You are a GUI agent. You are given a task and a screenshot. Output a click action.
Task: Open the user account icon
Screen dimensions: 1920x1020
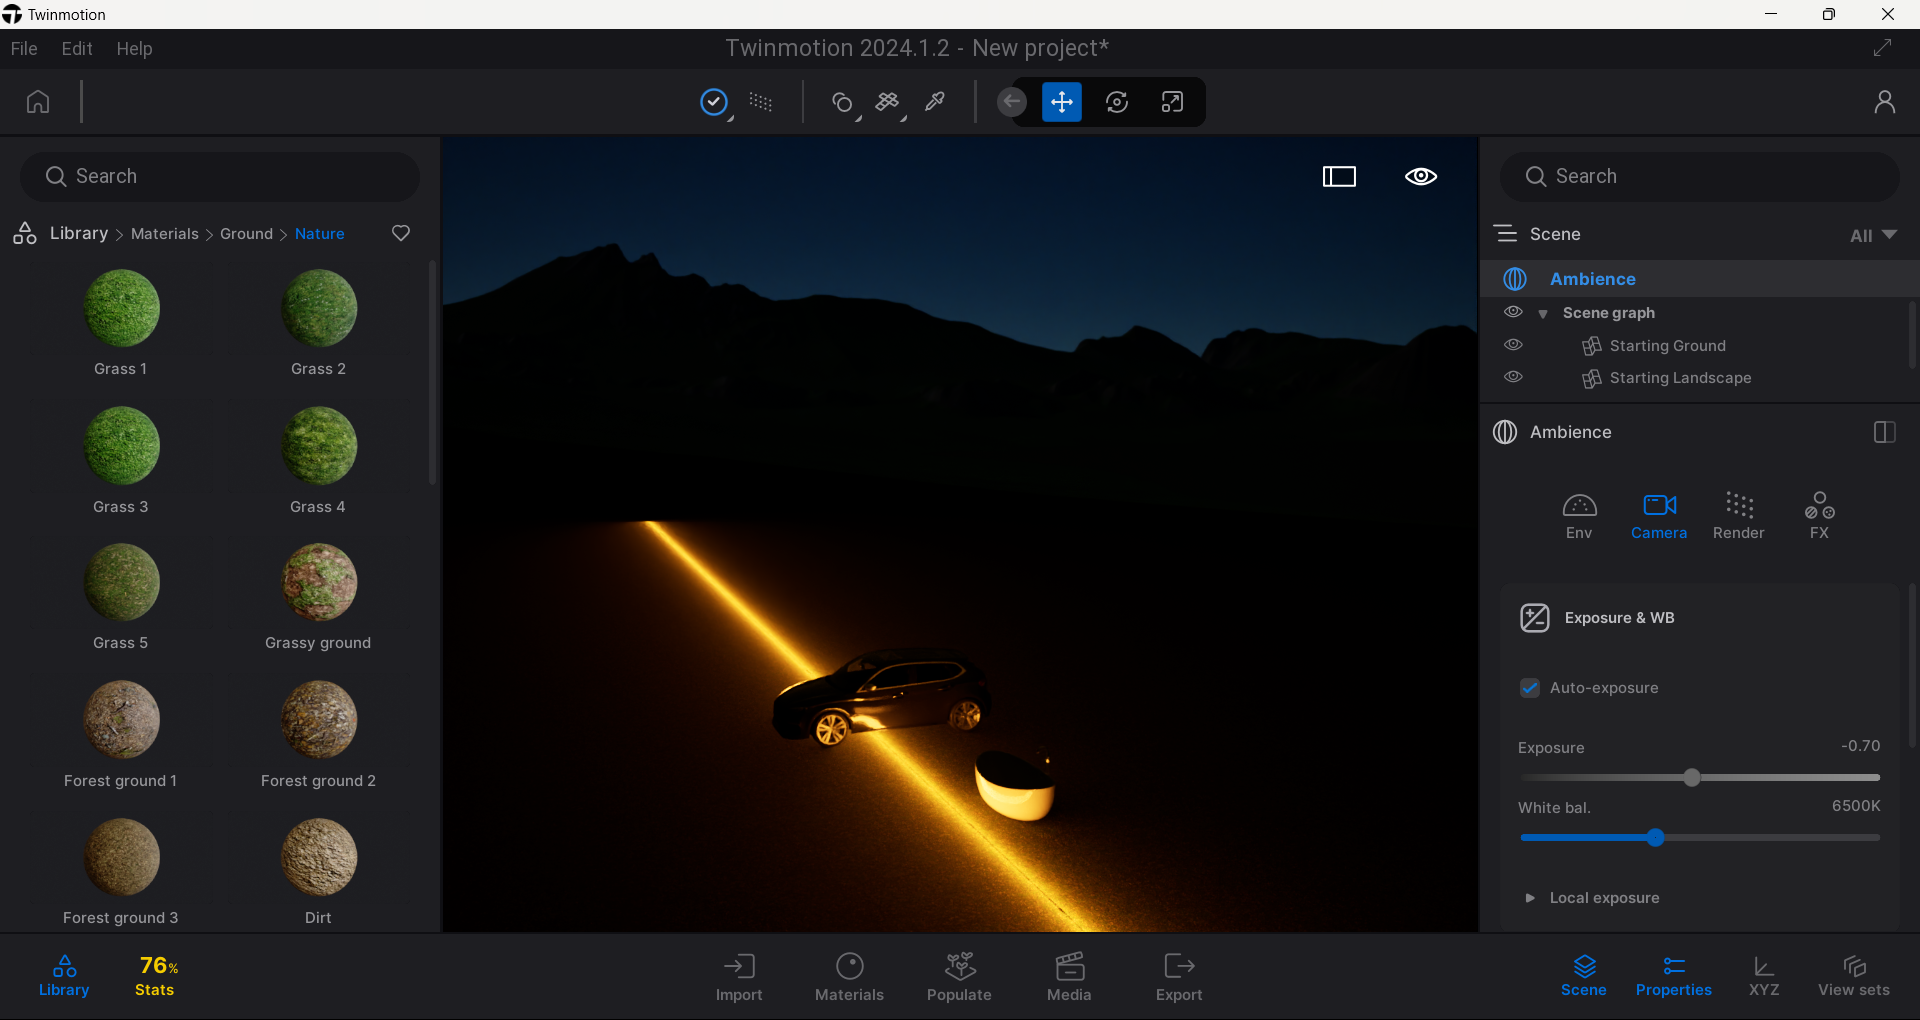(1885, 102)
